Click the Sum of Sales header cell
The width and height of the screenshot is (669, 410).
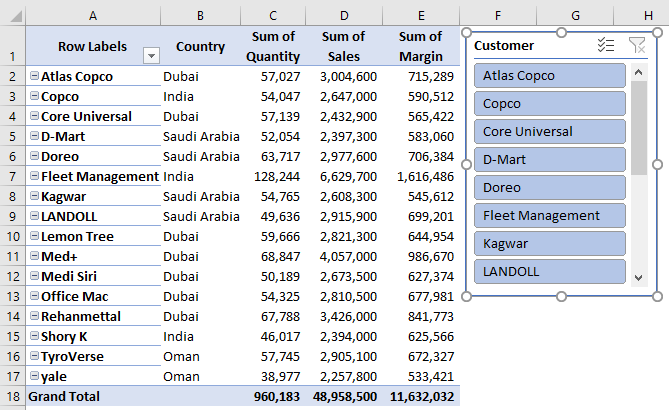click(x=345, y=47)
